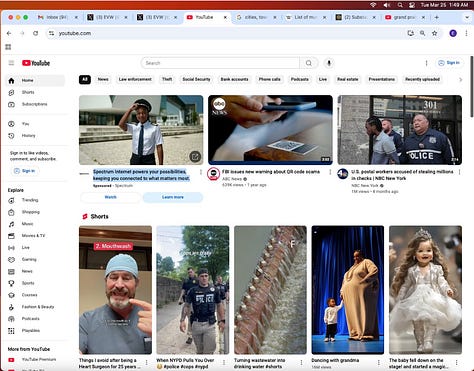Select Podcasts filter chip
474x371 pixels.
click(300, 79)
